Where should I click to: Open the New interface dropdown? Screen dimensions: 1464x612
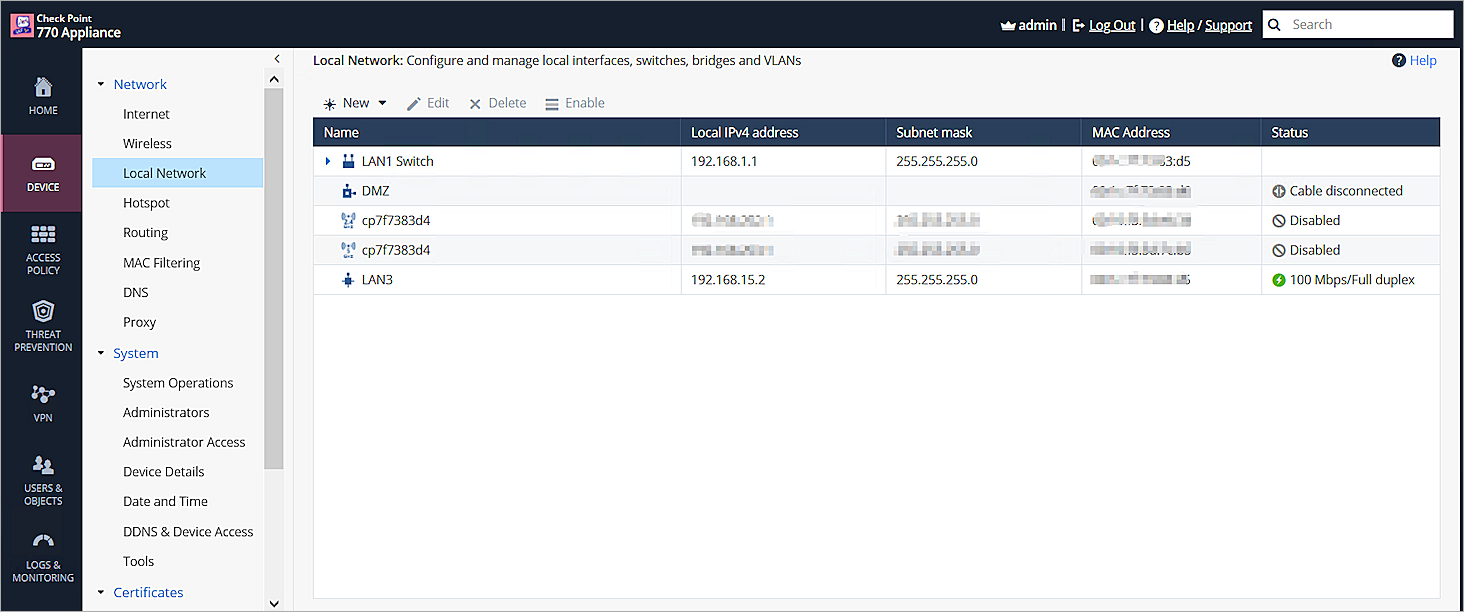(x=381, y=102)
